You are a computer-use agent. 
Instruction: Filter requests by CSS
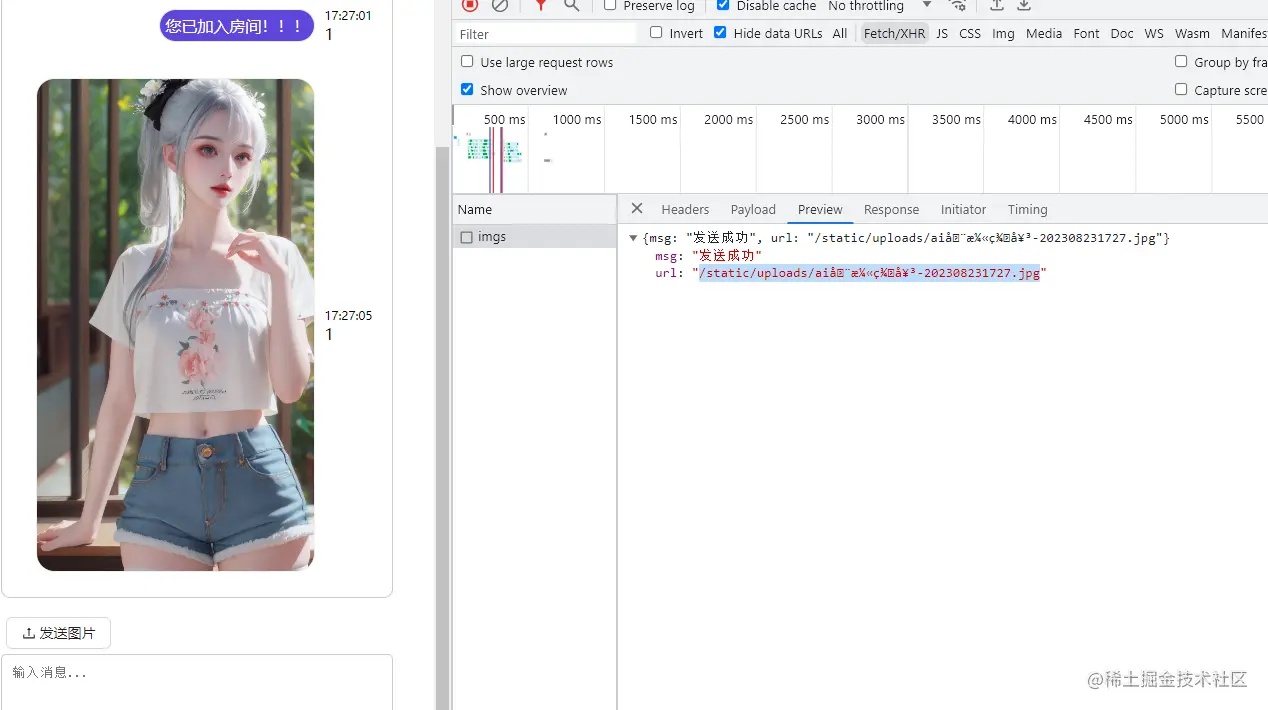click(970, 34)
